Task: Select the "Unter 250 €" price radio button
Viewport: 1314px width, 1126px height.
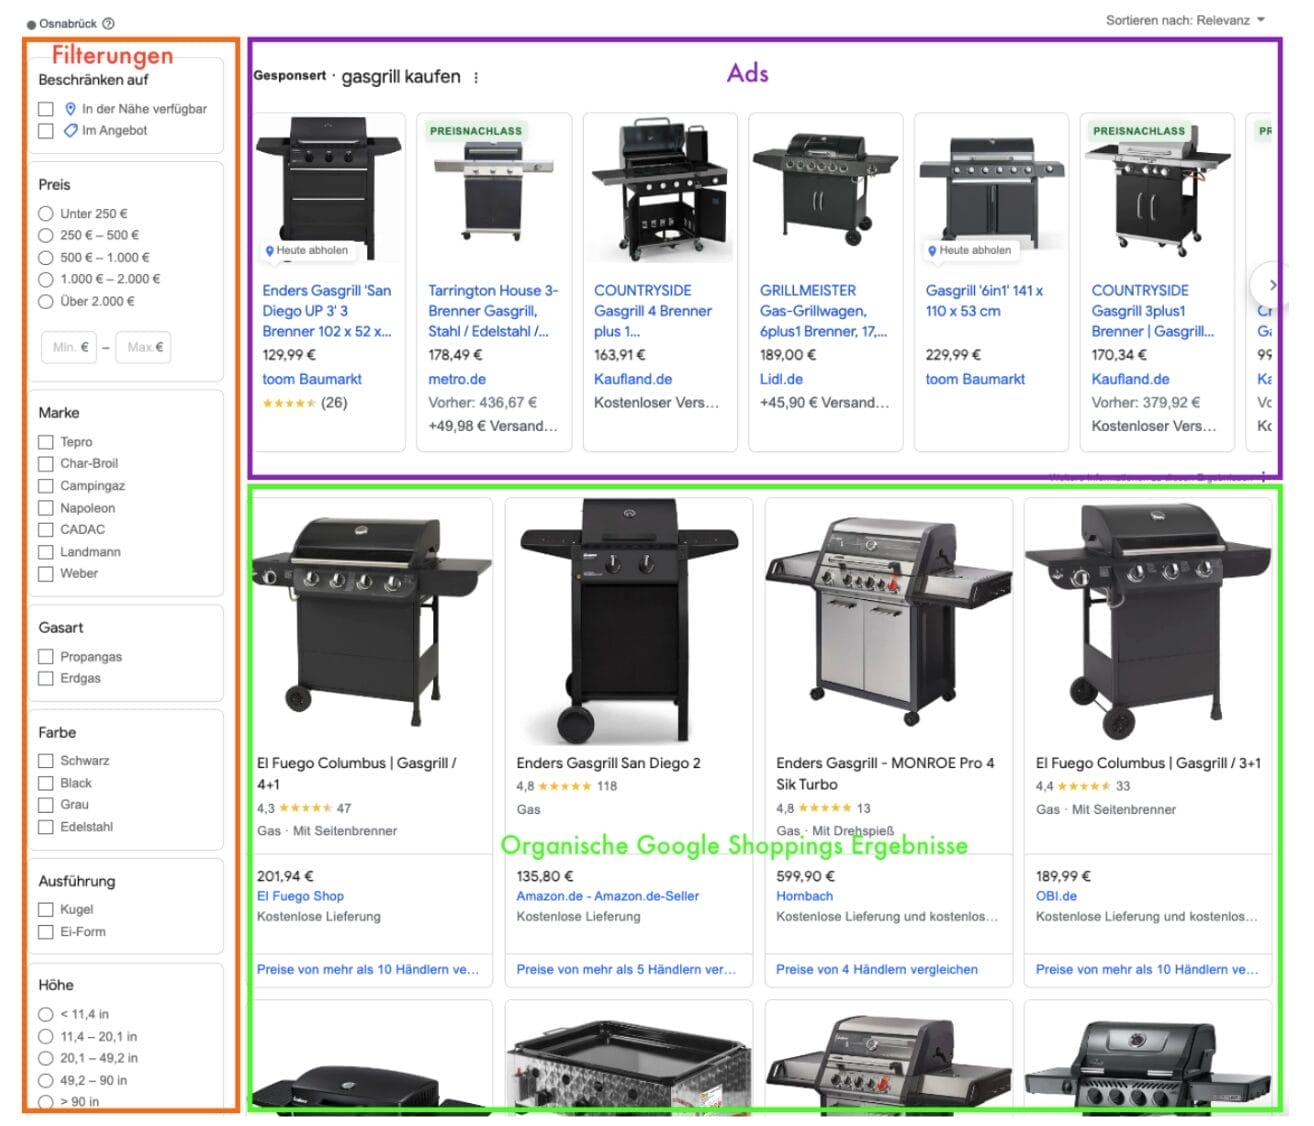Action: 46,213
